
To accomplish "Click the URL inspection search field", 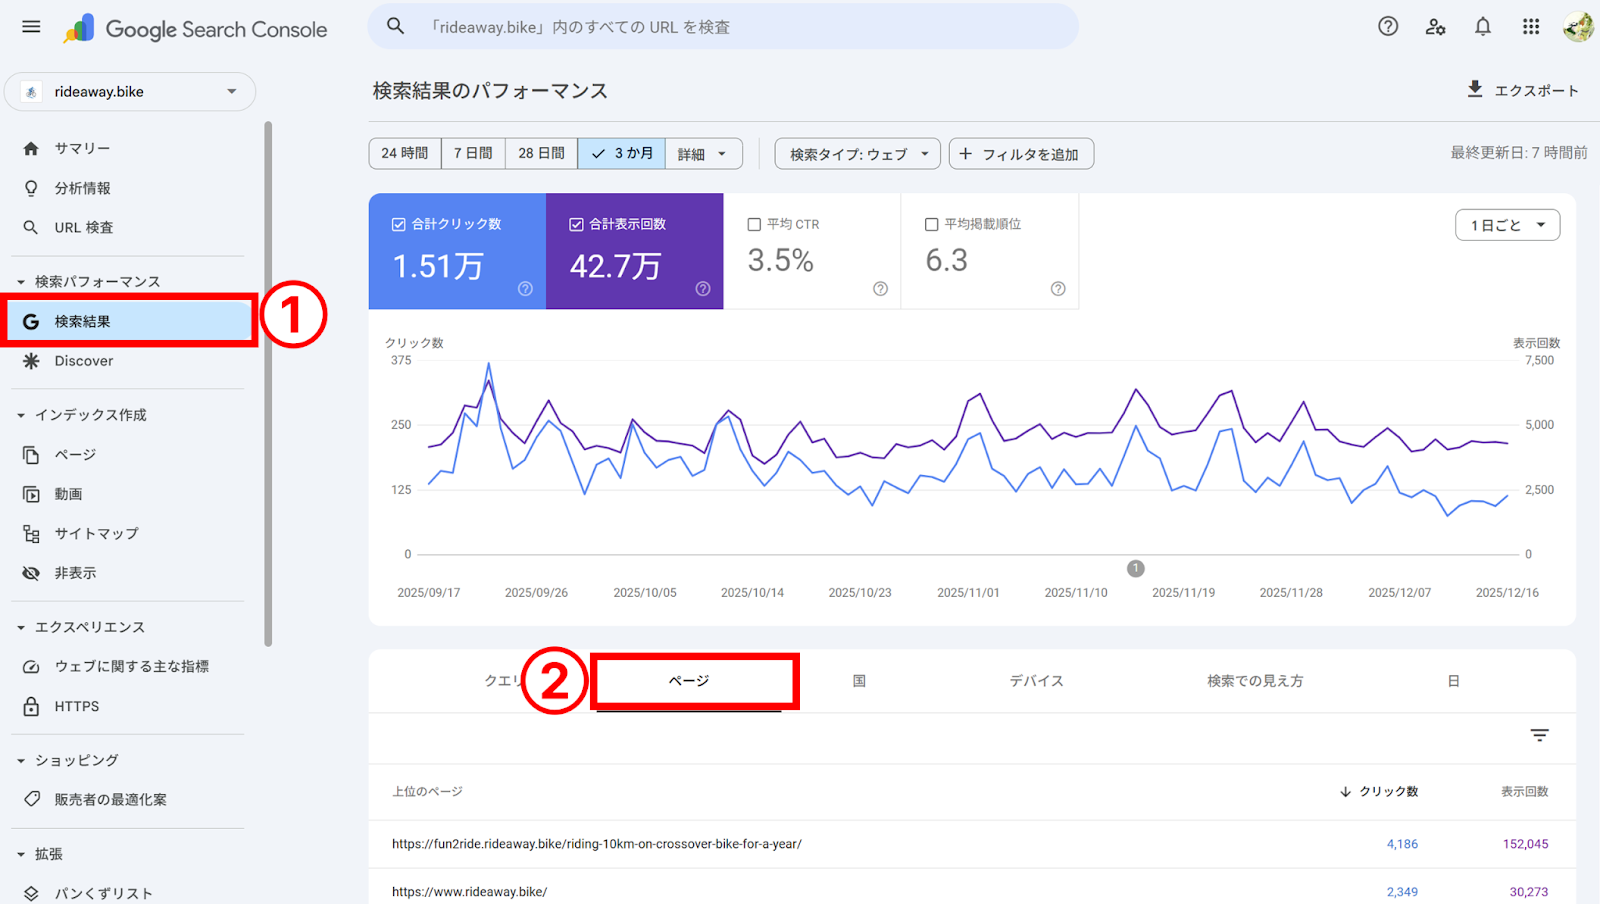I will click(x=722, y=27).
